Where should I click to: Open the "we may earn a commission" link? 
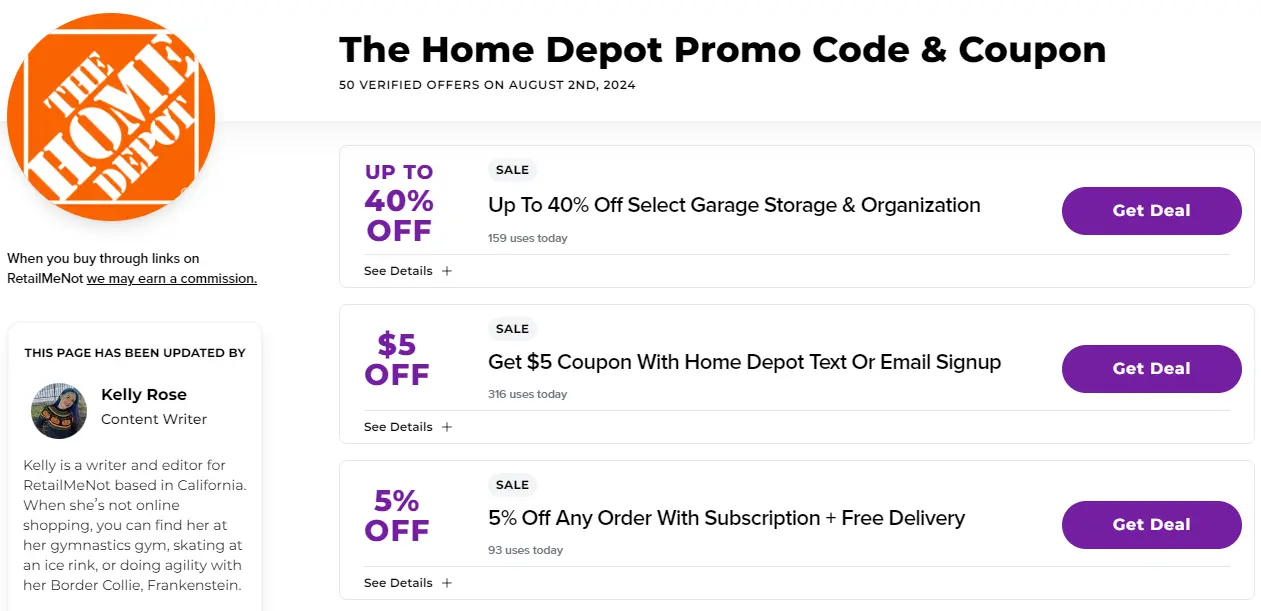point(171,279)
